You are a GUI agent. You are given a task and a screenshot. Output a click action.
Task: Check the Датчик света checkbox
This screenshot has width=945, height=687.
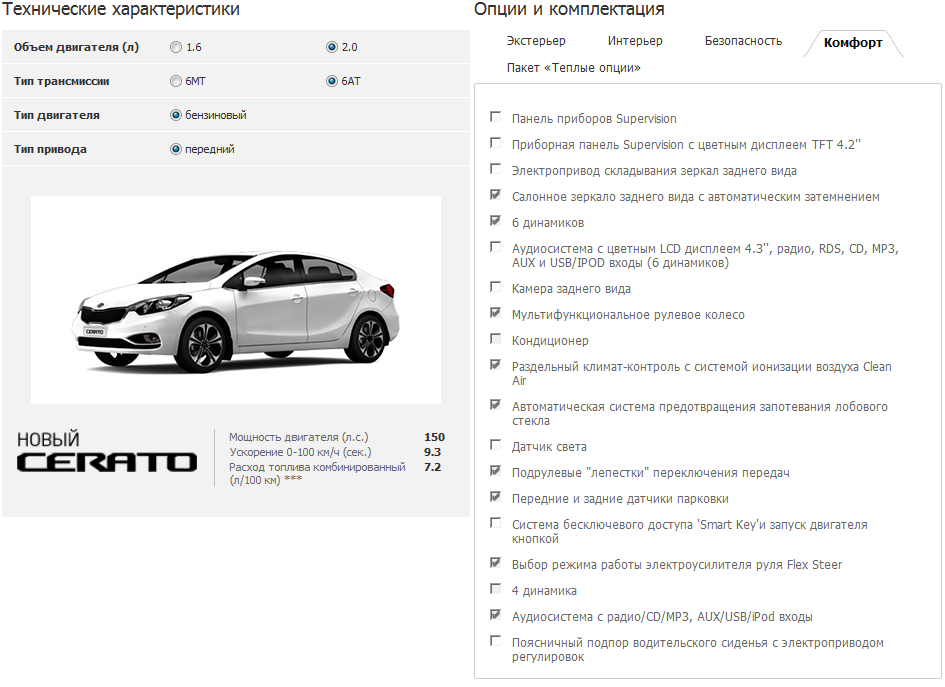point(495,445)
